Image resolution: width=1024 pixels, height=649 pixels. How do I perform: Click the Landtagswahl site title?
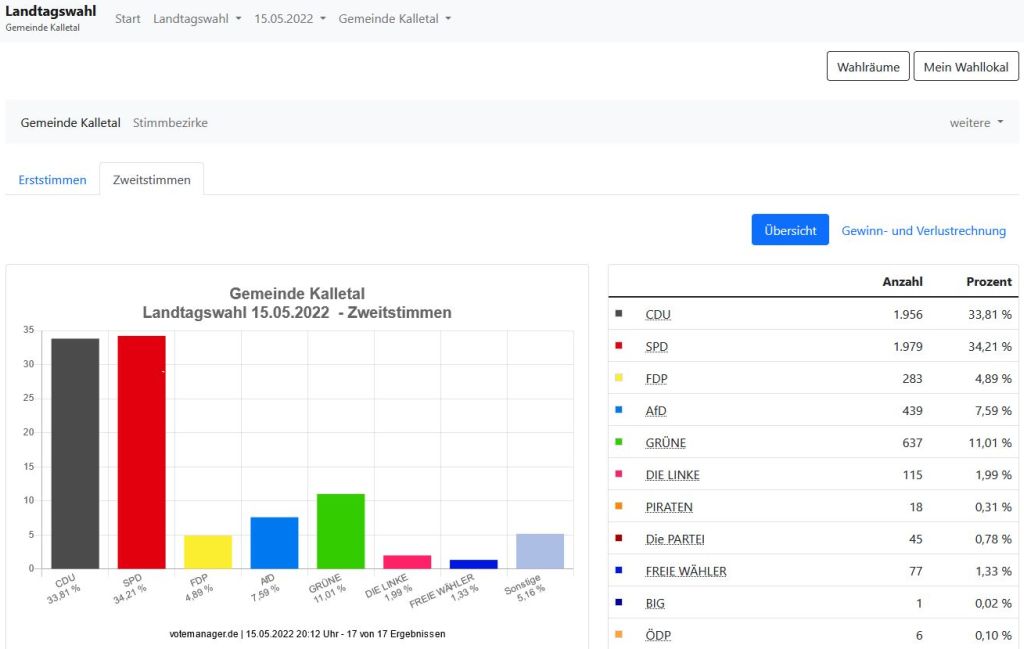[50, 11]
